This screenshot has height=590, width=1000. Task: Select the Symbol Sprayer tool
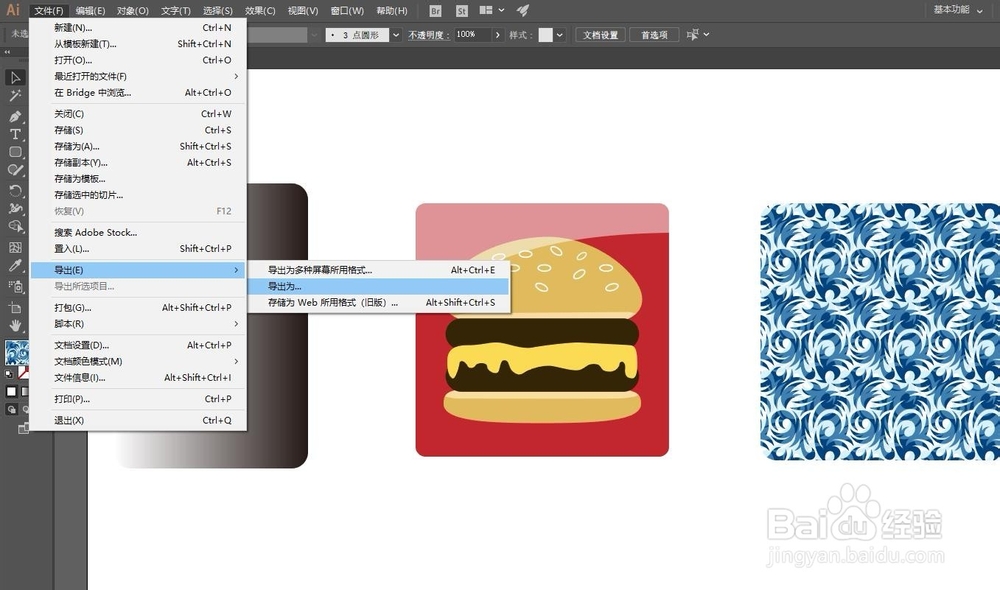[15, 286]
